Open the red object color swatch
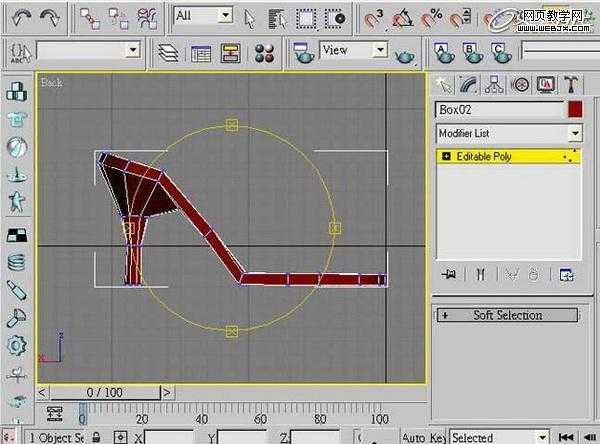Viewport: 600px width, 444px height. point(575,109)
